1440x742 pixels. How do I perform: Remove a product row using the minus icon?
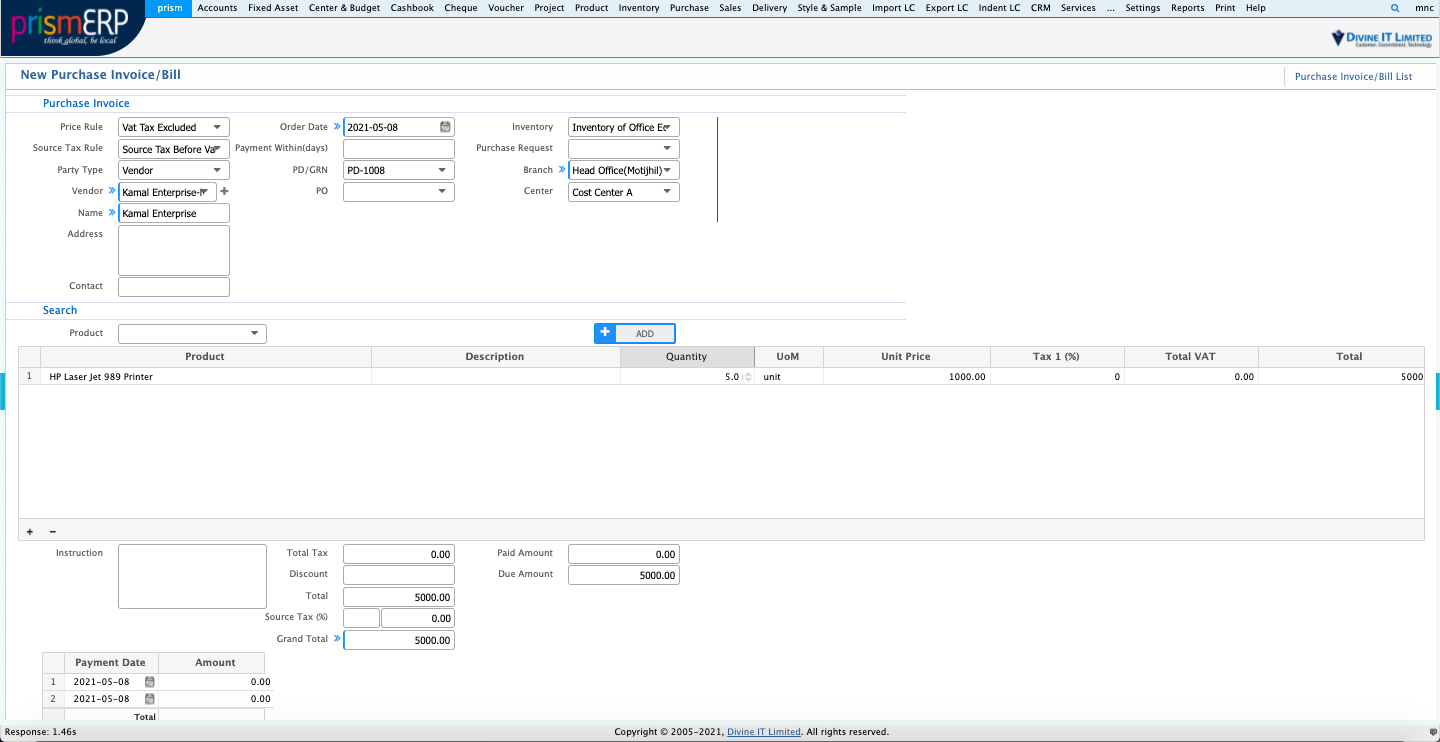(53, 531)
